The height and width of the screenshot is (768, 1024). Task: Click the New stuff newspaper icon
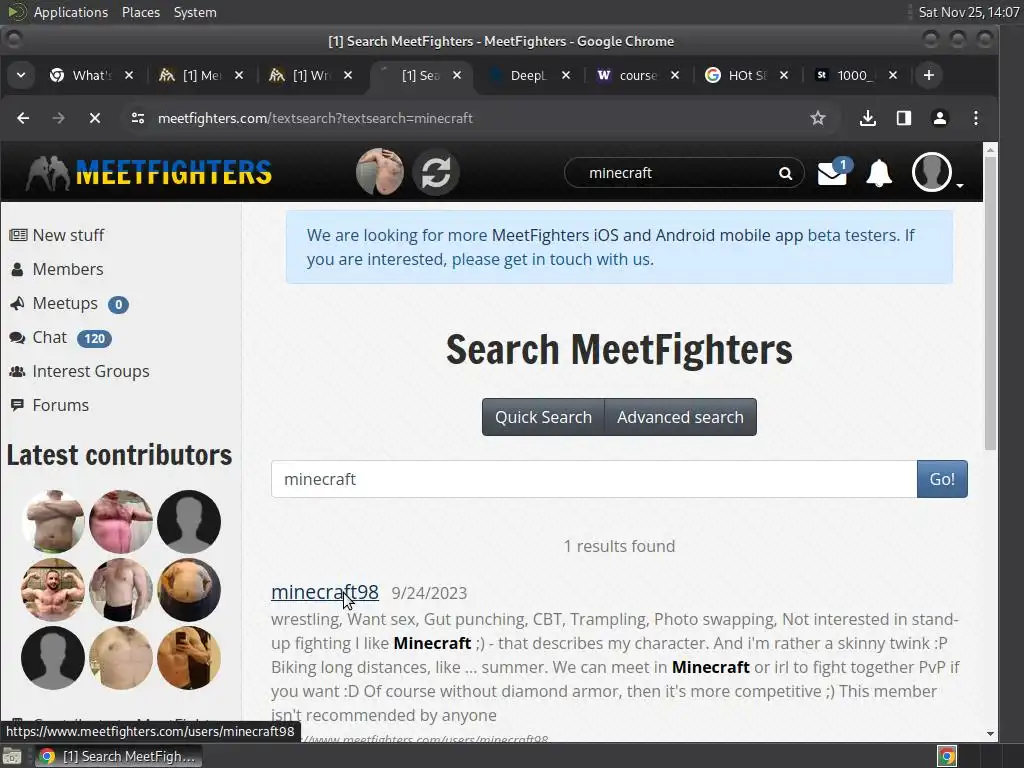point(18,235)
